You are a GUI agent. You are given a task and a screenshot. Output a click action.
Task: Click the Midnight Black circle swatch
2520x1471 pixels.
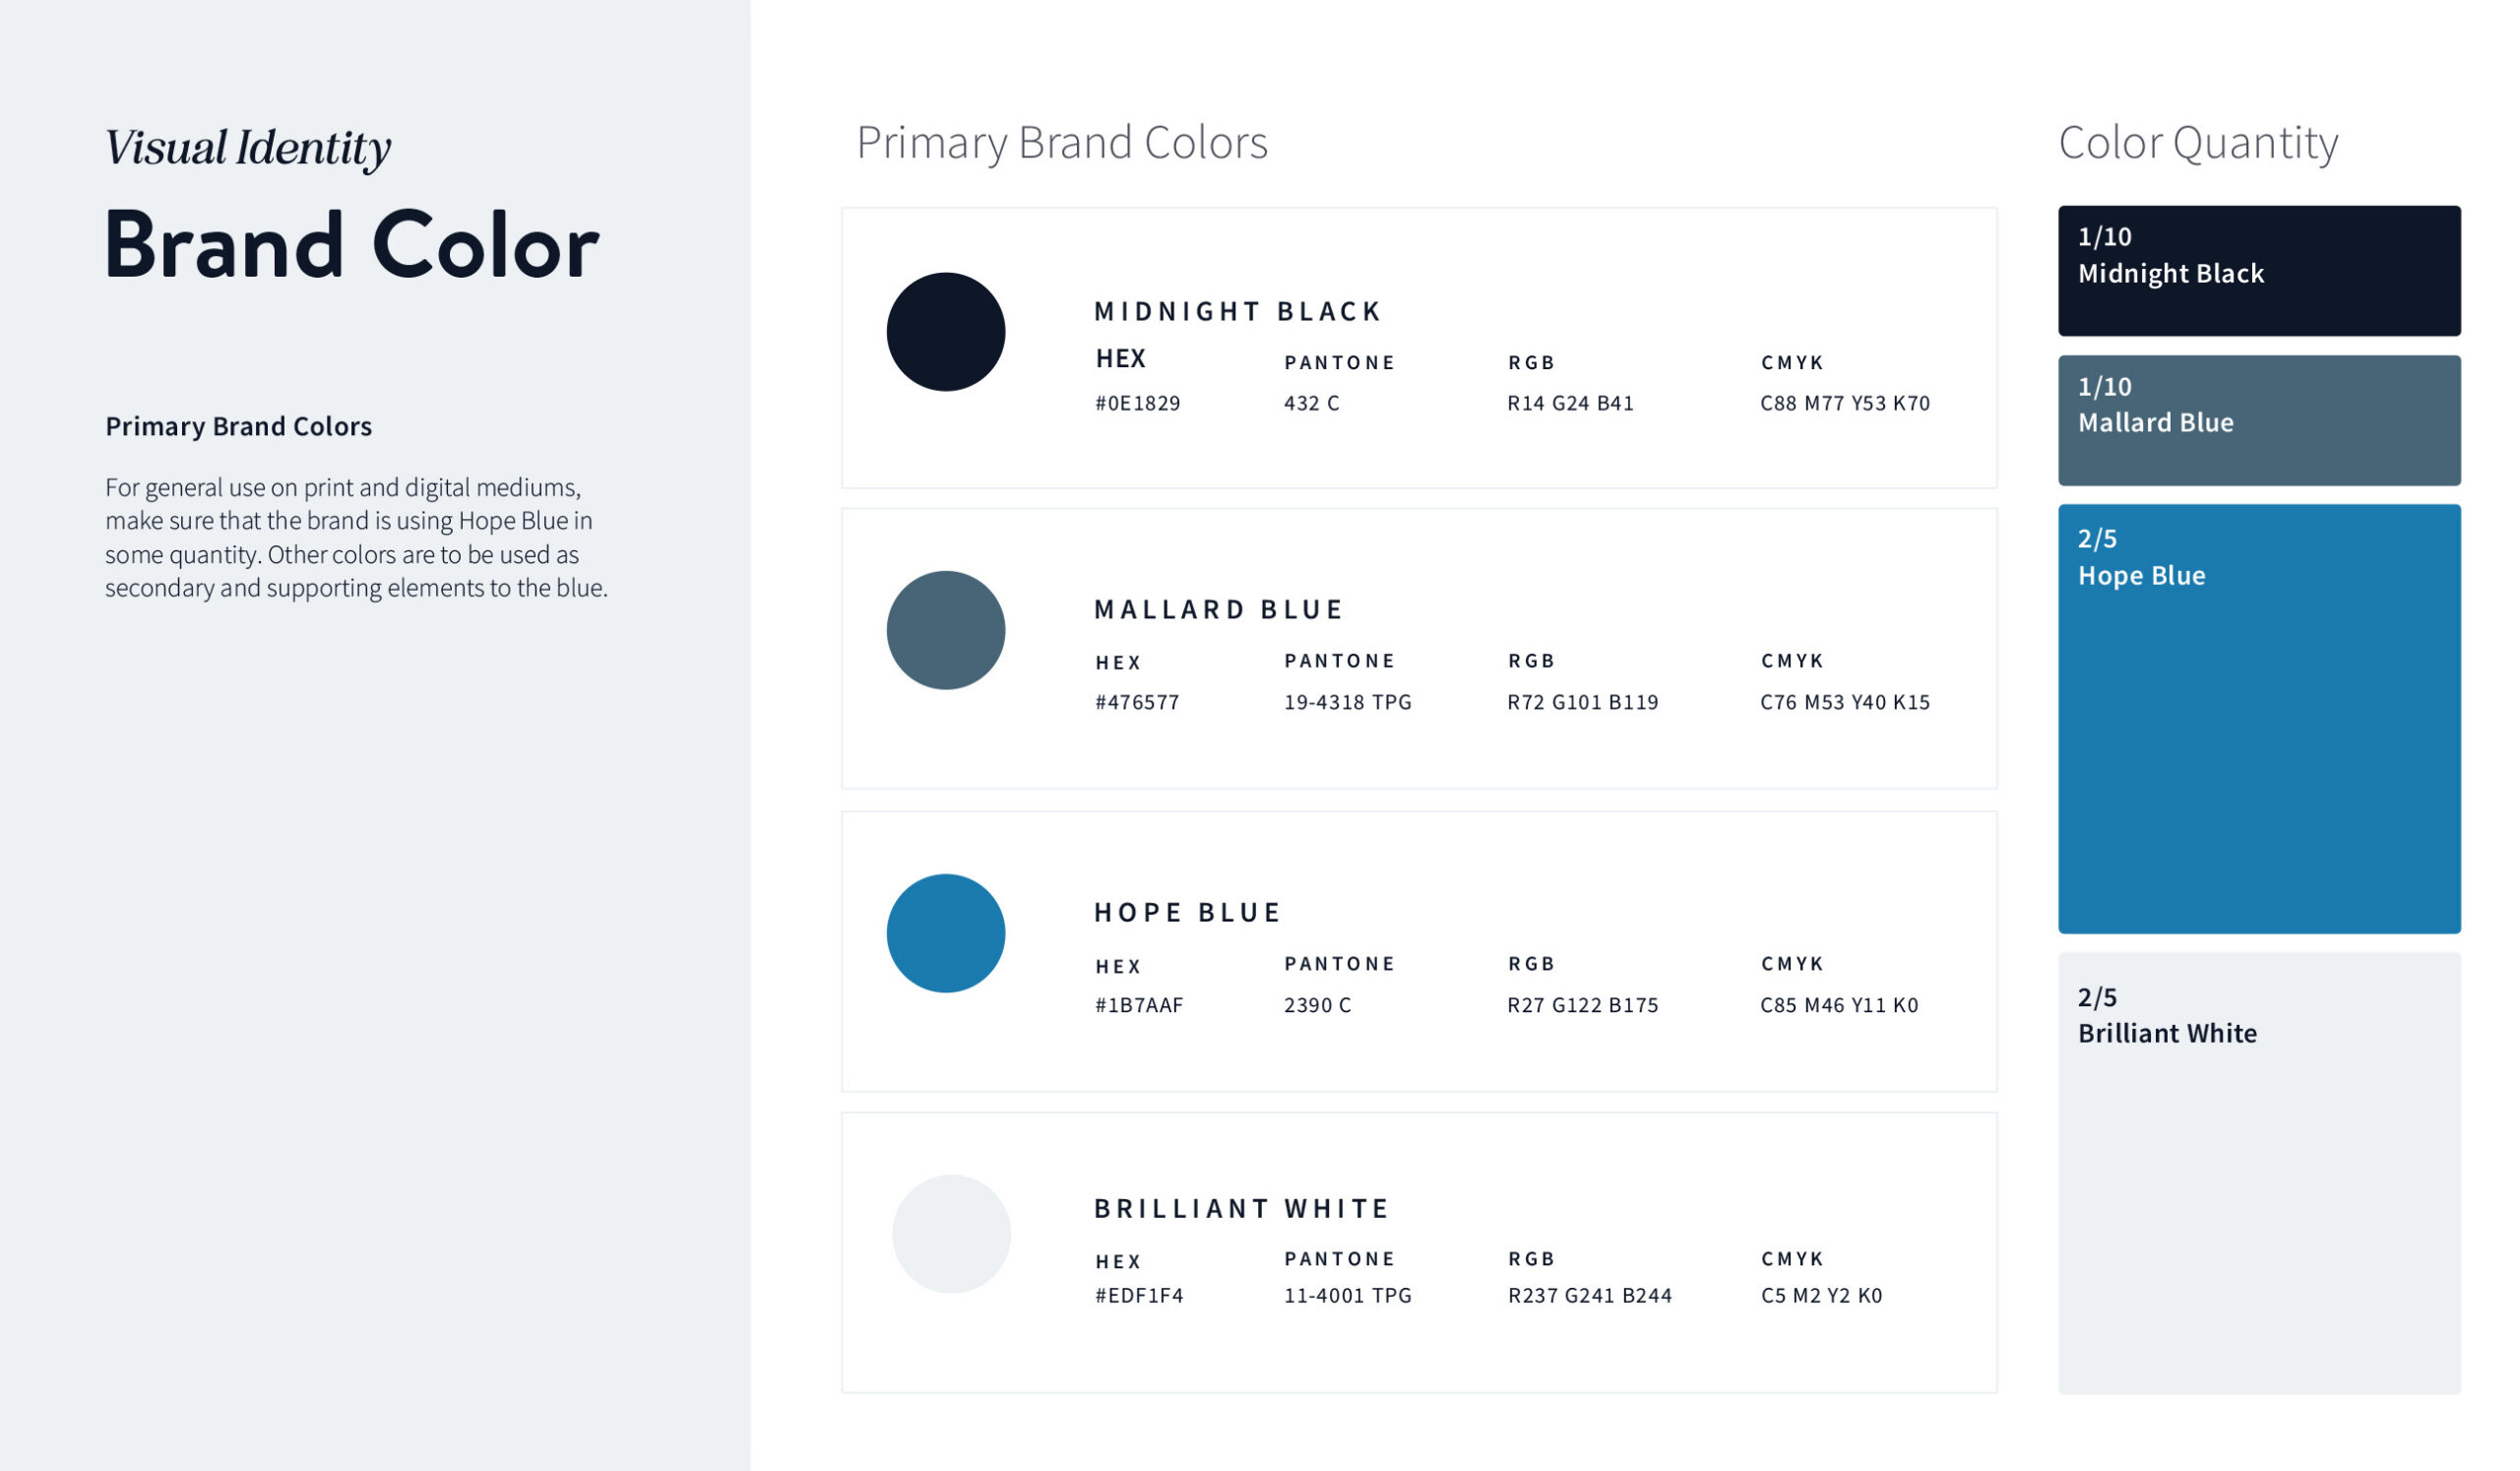(945, 332)
